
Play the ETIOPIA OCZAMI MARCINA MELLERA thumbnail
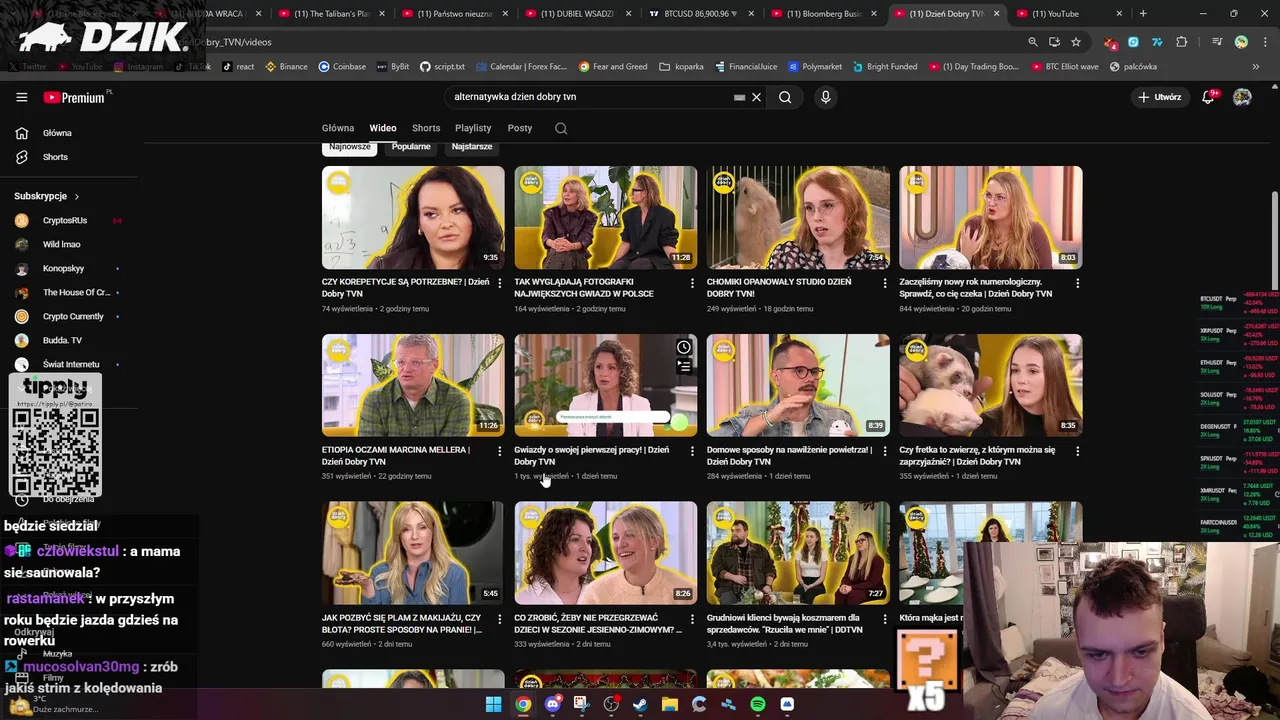click(x=413, y=385)
